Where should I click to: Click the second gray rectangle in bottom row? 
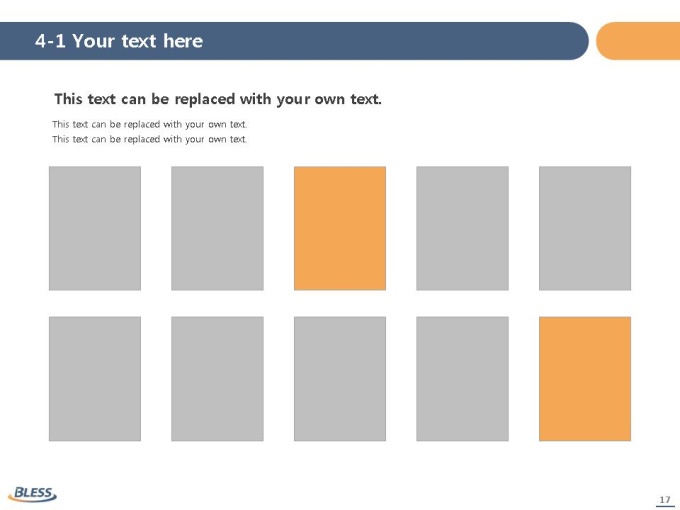pyautogui.click(x=217, y=379)
